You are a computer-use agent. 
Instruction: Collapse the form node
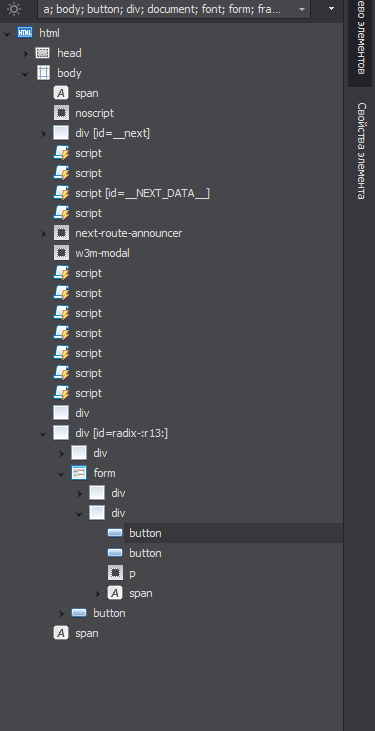tap(61, 473)
